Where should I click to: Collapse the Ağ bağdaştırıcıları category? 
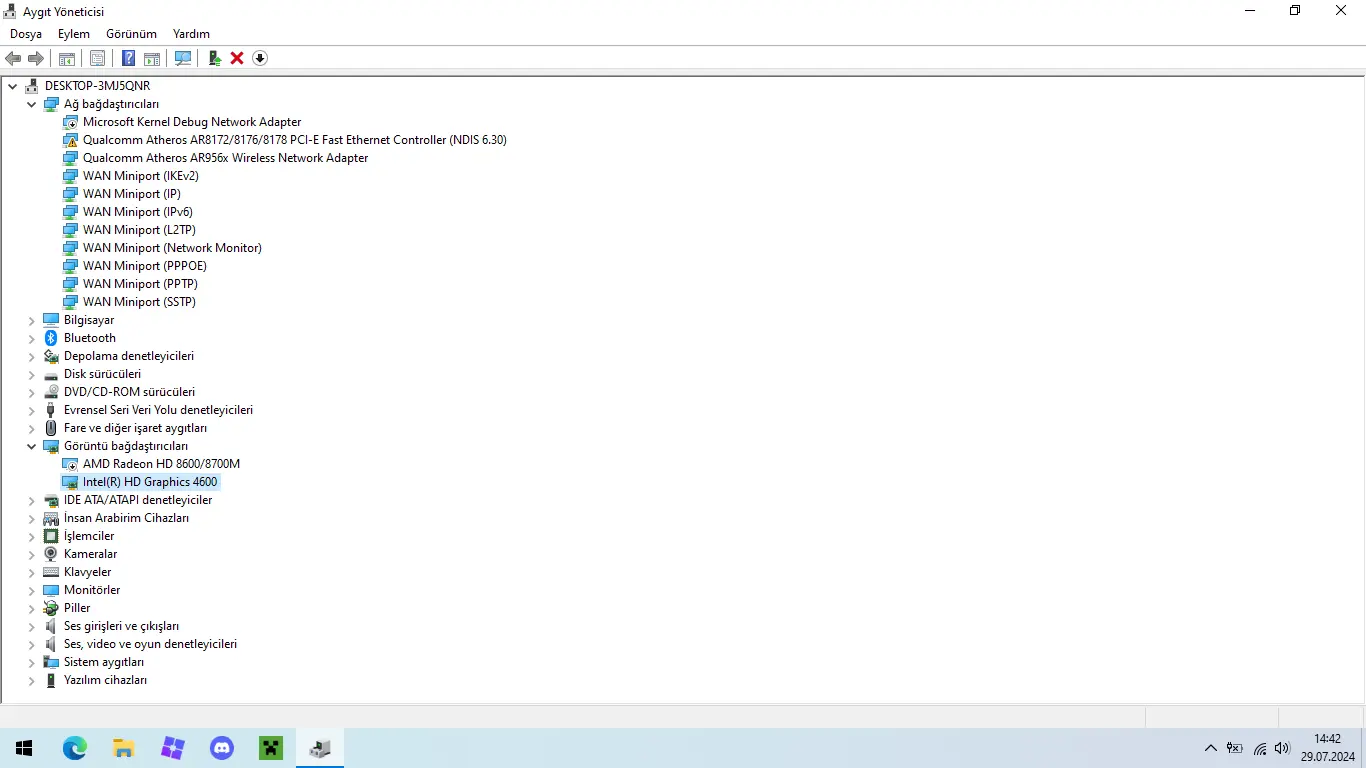[32, 104]
